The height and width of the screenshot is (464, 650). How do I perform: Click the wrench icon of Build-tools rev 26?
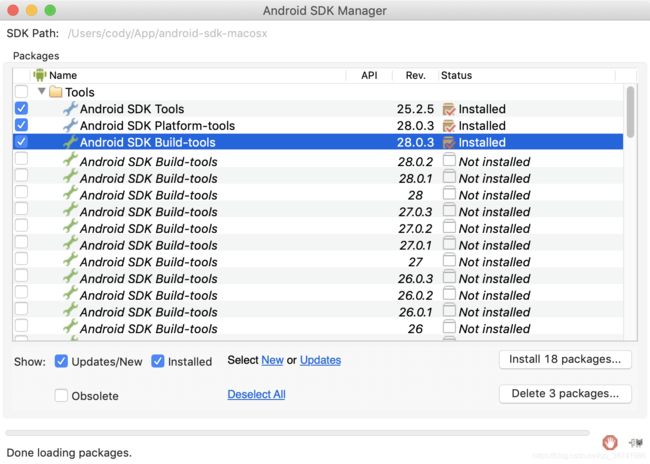pos(70,326)
